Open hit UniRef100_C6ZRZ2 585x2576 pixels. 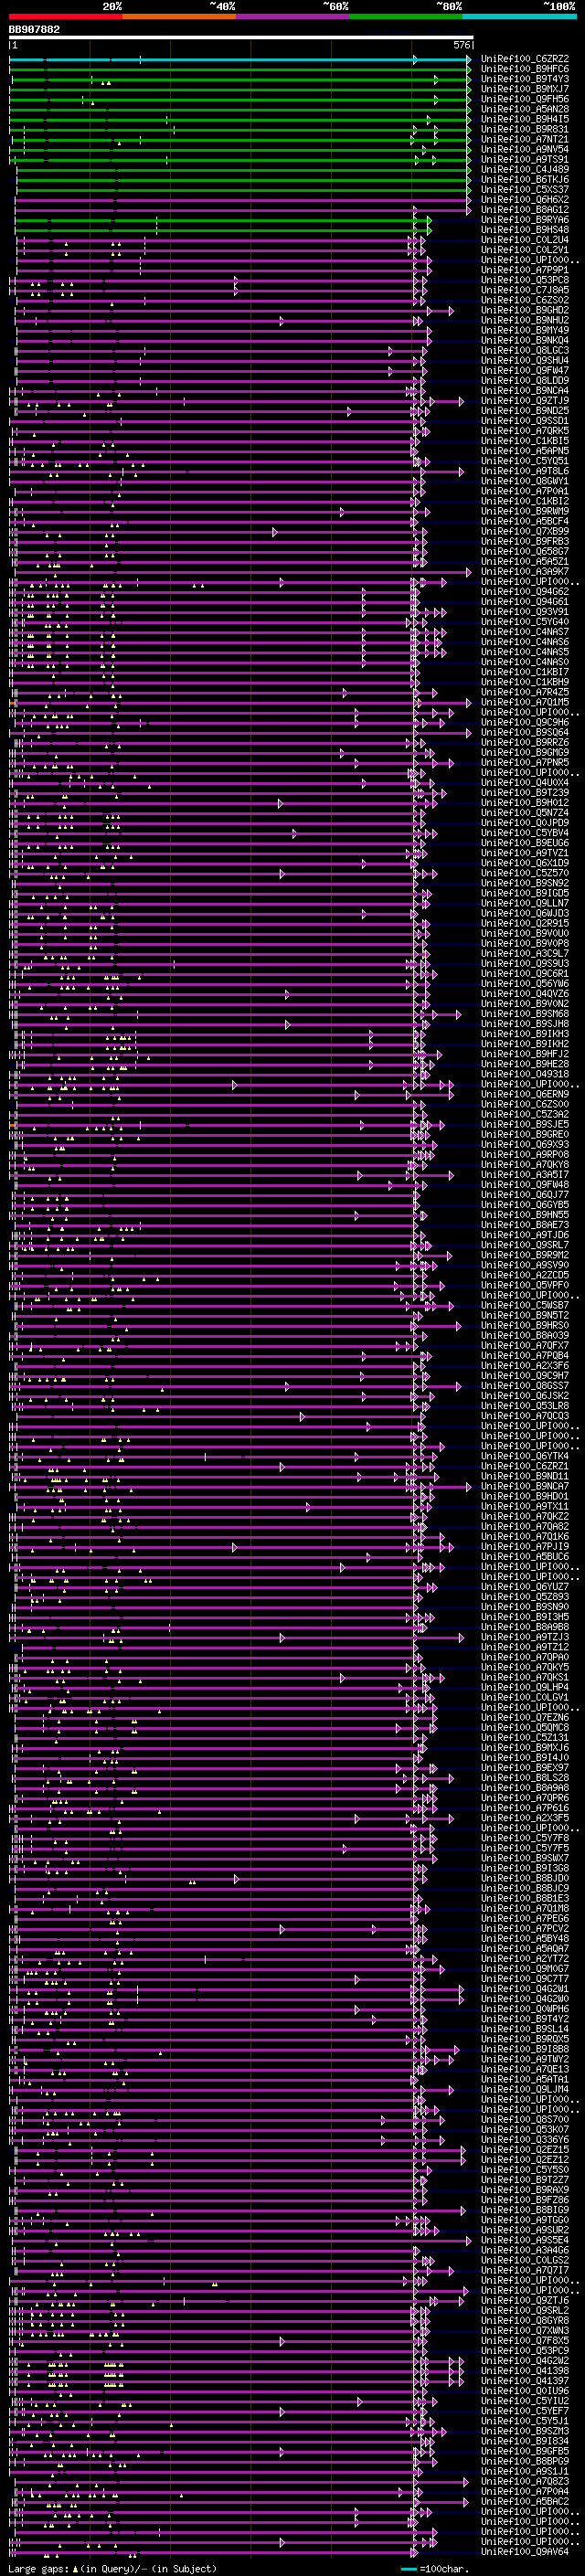[525, 59]
